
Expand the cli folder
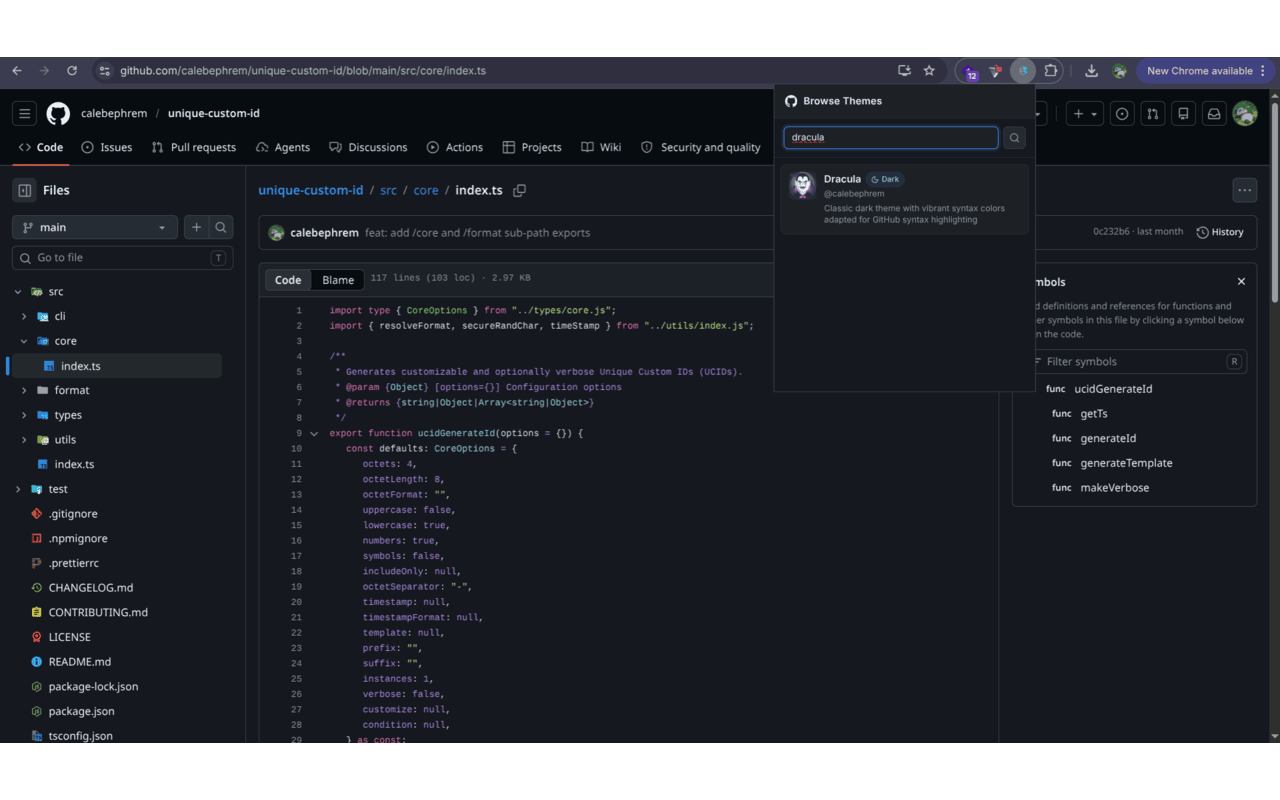point(24,316)
